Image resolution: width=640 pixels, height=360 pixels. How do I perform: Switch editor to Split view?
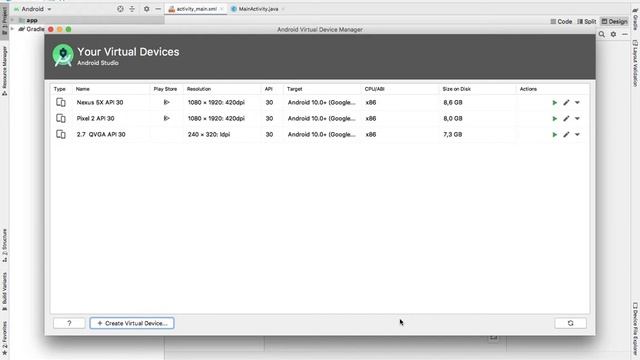coord(587,22)
